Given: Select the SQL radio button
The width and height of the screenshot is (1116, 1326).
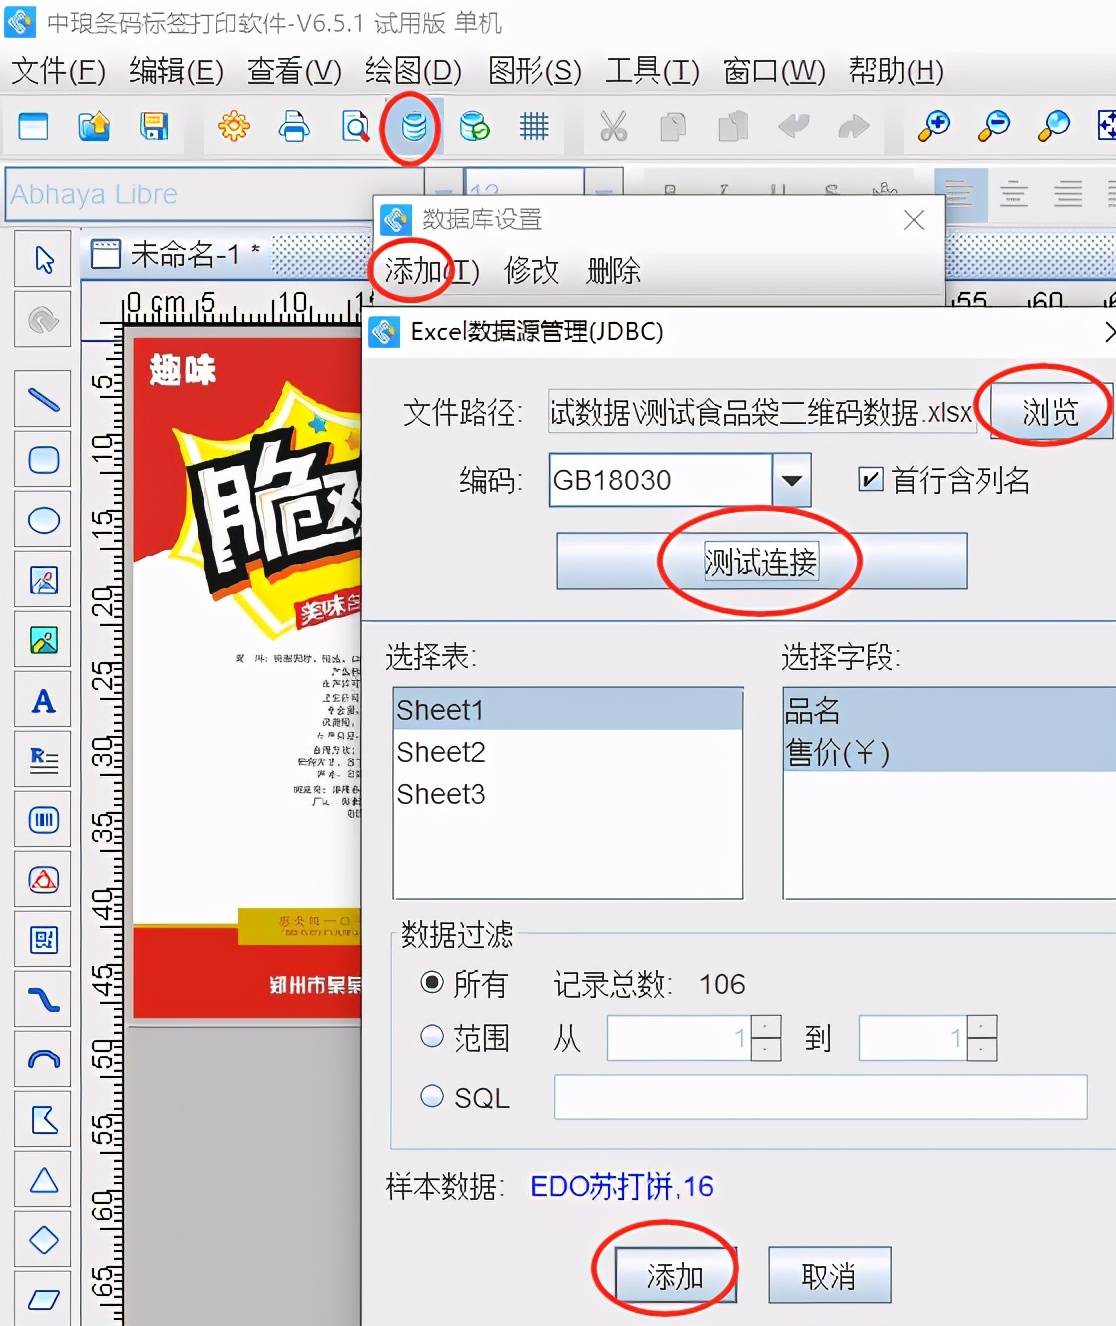Looking at the screenshot, I should [x=433, y=1097].
